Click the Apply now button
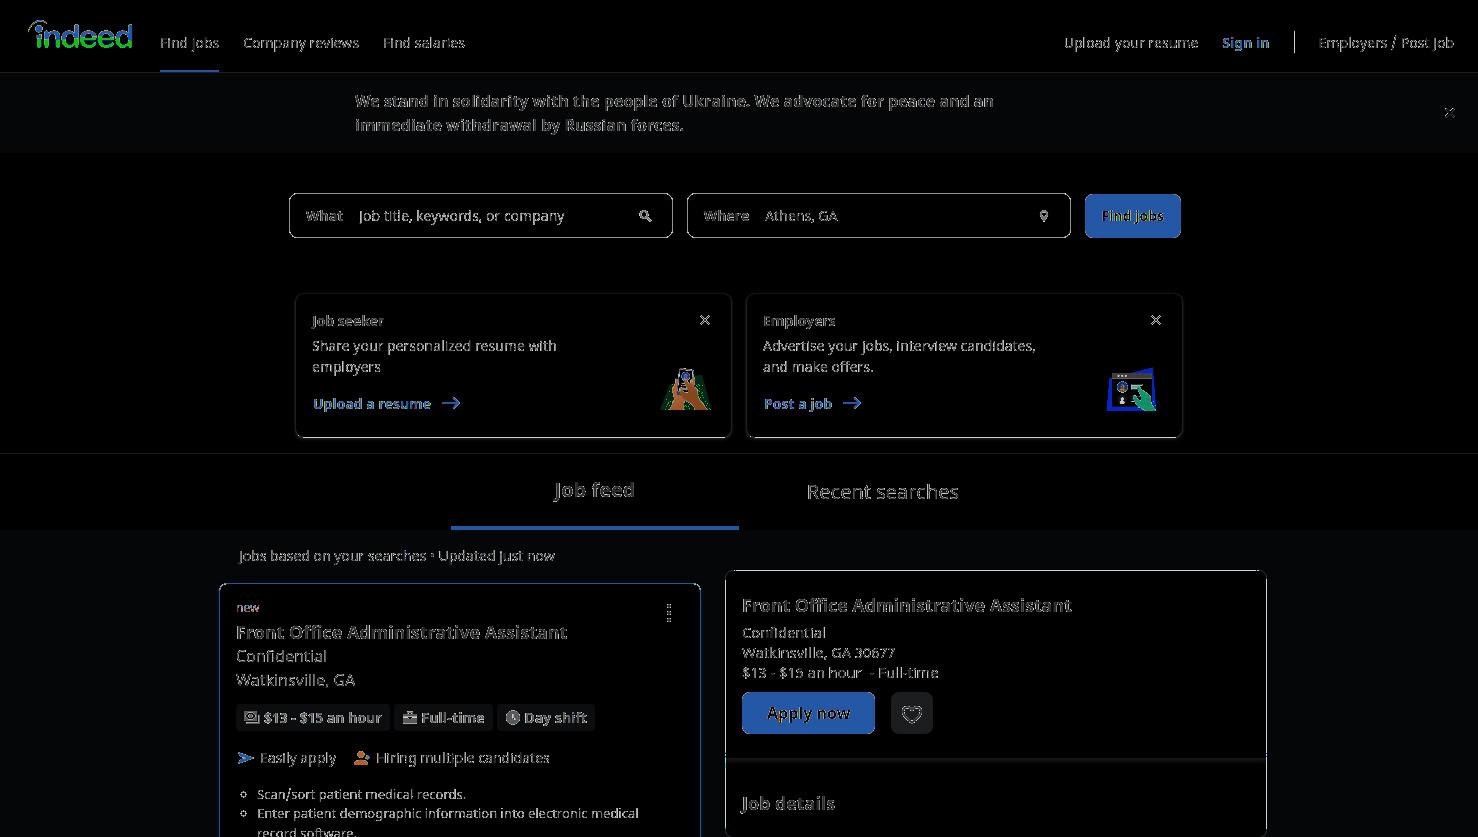 tap(808, 713)
